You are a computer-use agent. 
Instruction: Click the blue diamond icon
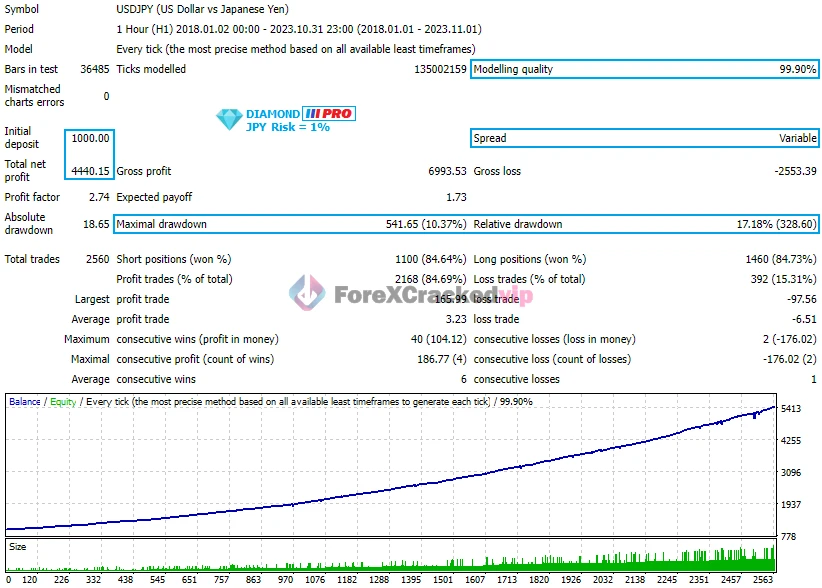[x=229, y=119]
